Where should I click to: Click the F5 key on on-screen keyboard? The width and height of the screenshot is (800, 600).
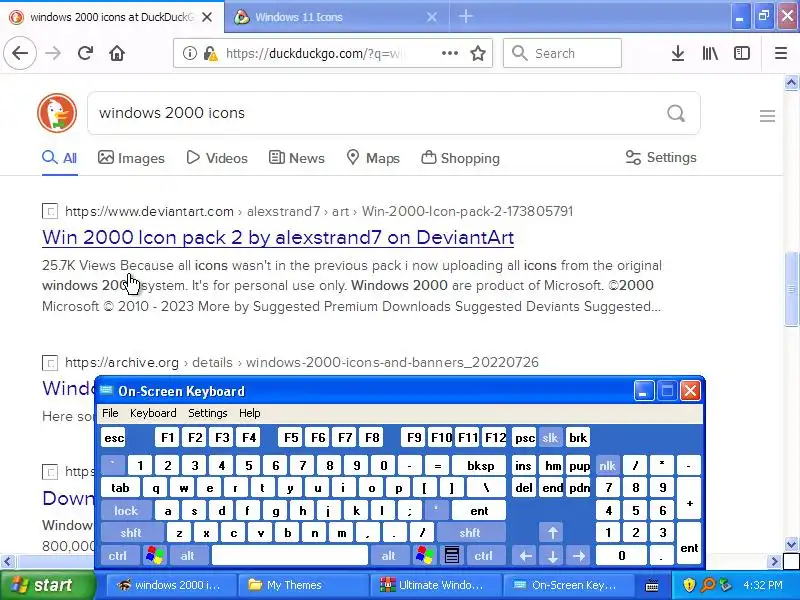pos(291,437)
